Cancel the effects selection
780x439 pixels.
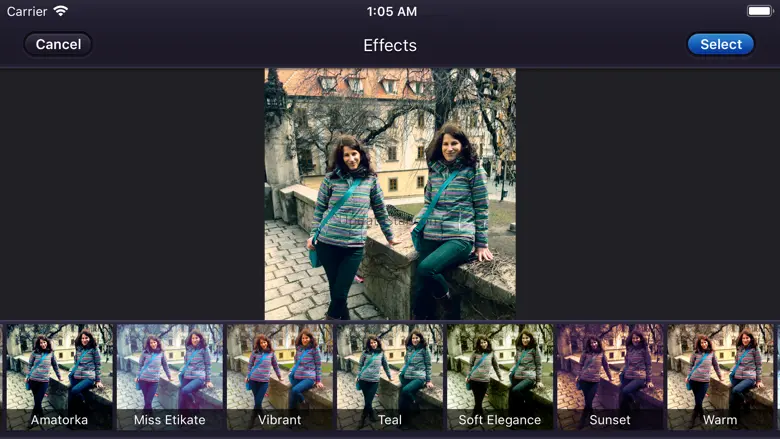58,44
